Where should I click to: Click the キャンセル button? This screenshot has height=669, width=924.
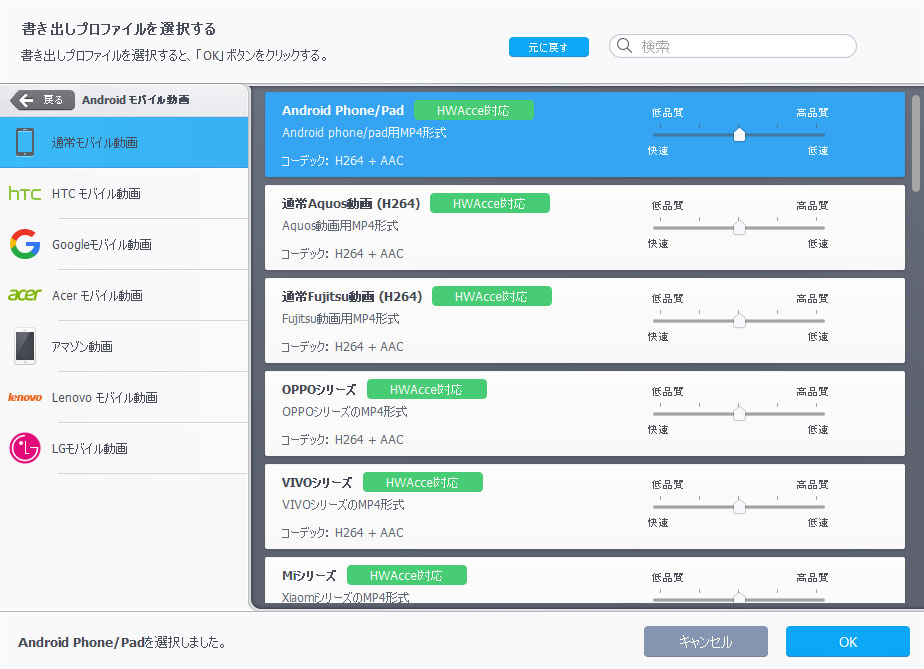(x=705, y=641)
